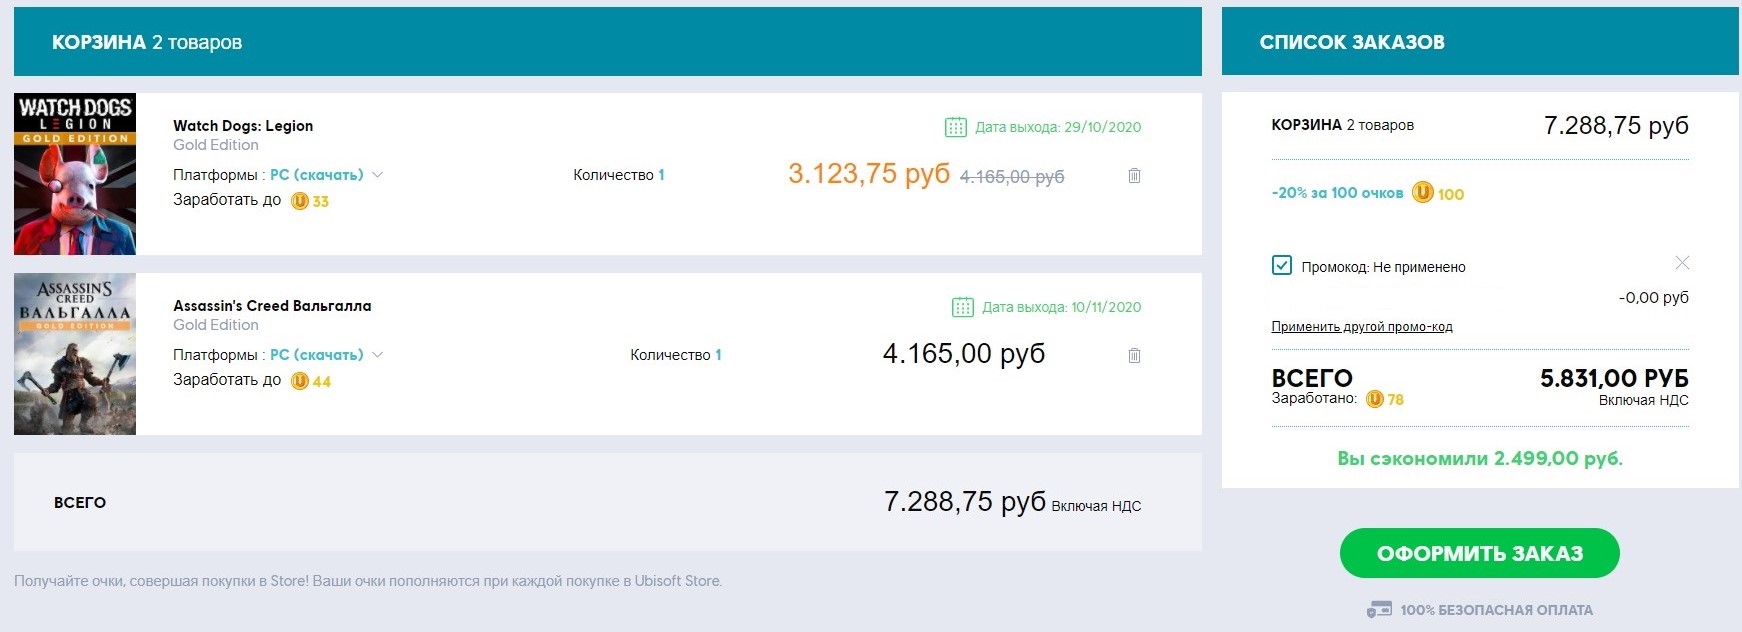Screen dimensions: 1742x632
Task: Delete Watch Dogs: Legion from cart
Action: (1134, 176)
